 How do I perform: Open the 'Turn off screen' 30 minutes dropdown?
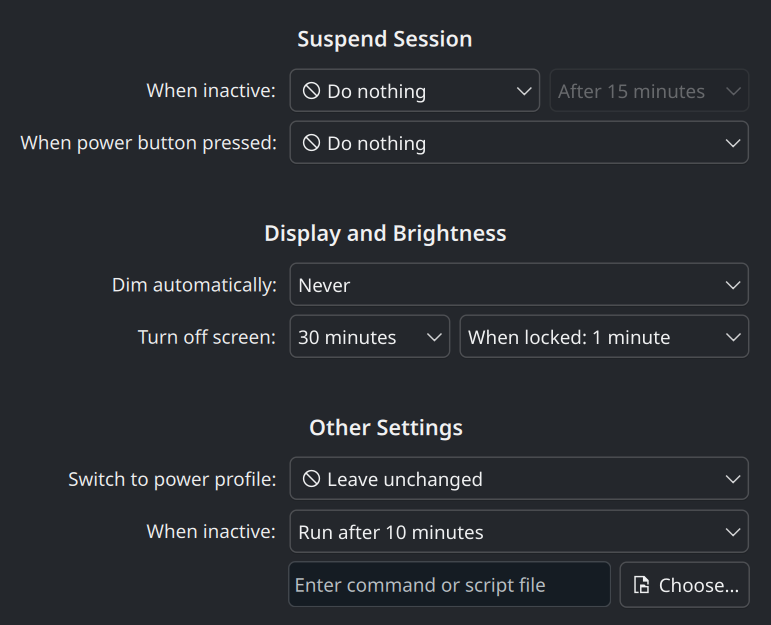point(369,337)
